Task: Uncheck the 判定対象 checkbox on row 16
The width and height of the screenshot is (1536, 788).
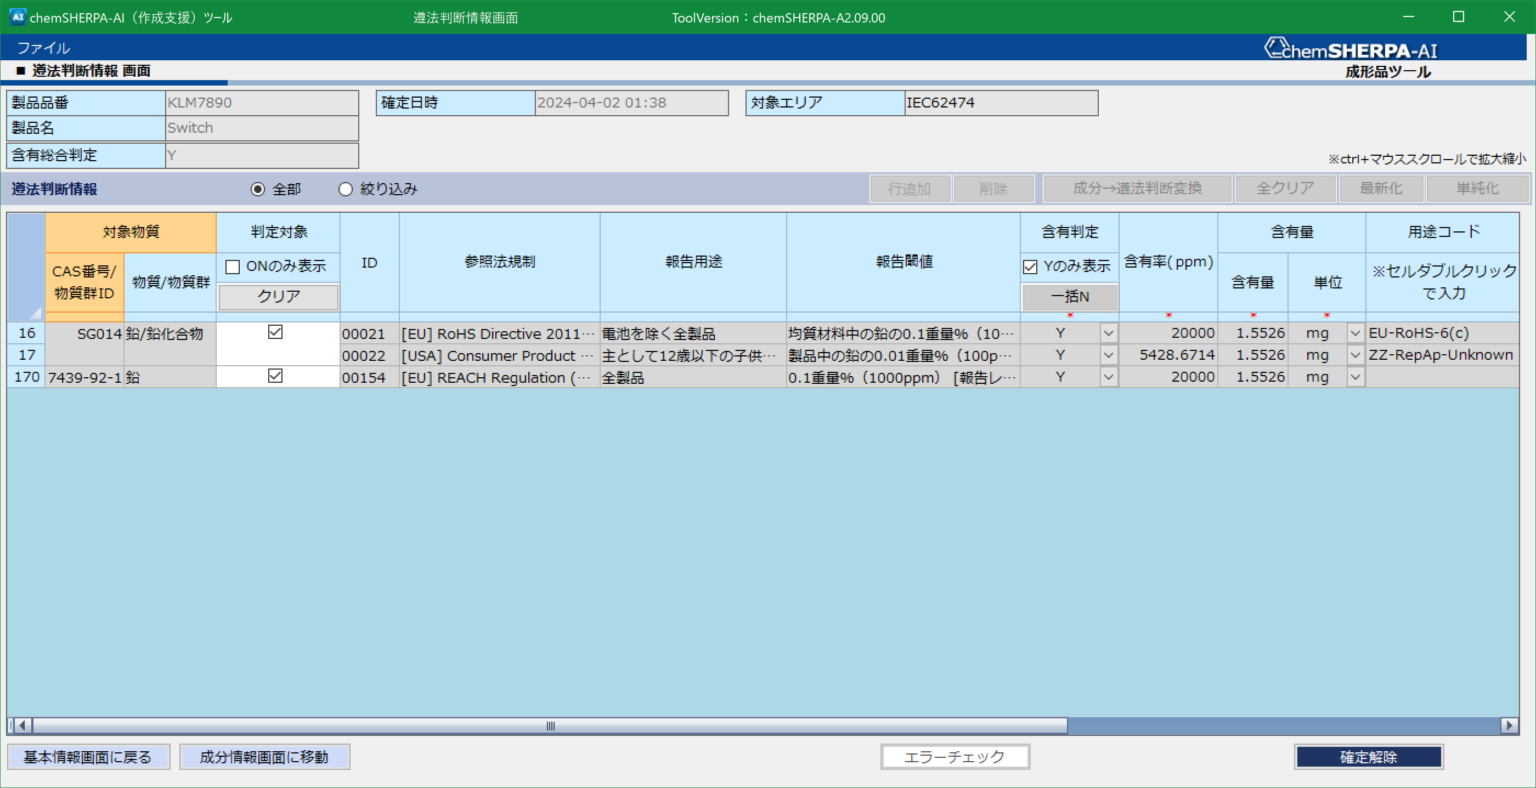Action: click(x=277, y=332)
